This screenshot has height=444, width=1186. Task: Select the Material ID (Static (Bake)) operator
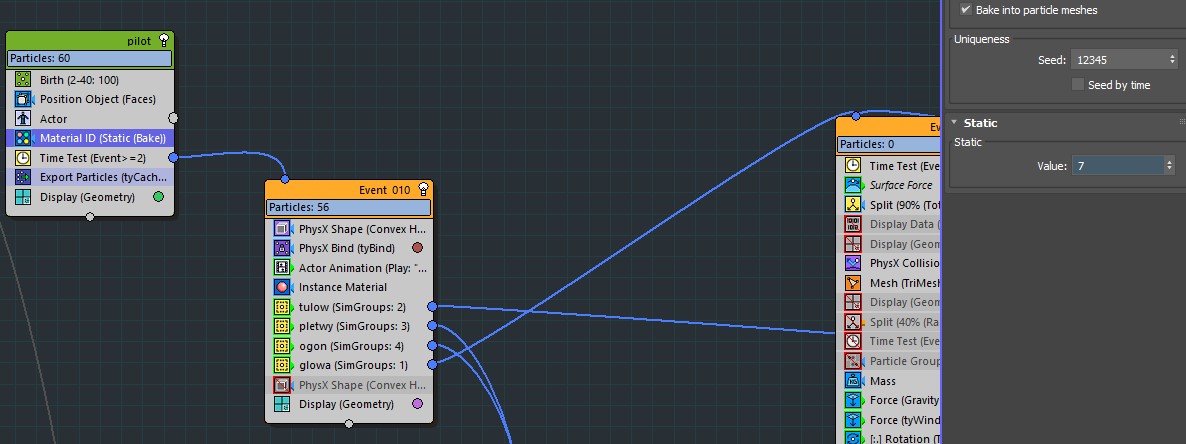pos(102,138)
